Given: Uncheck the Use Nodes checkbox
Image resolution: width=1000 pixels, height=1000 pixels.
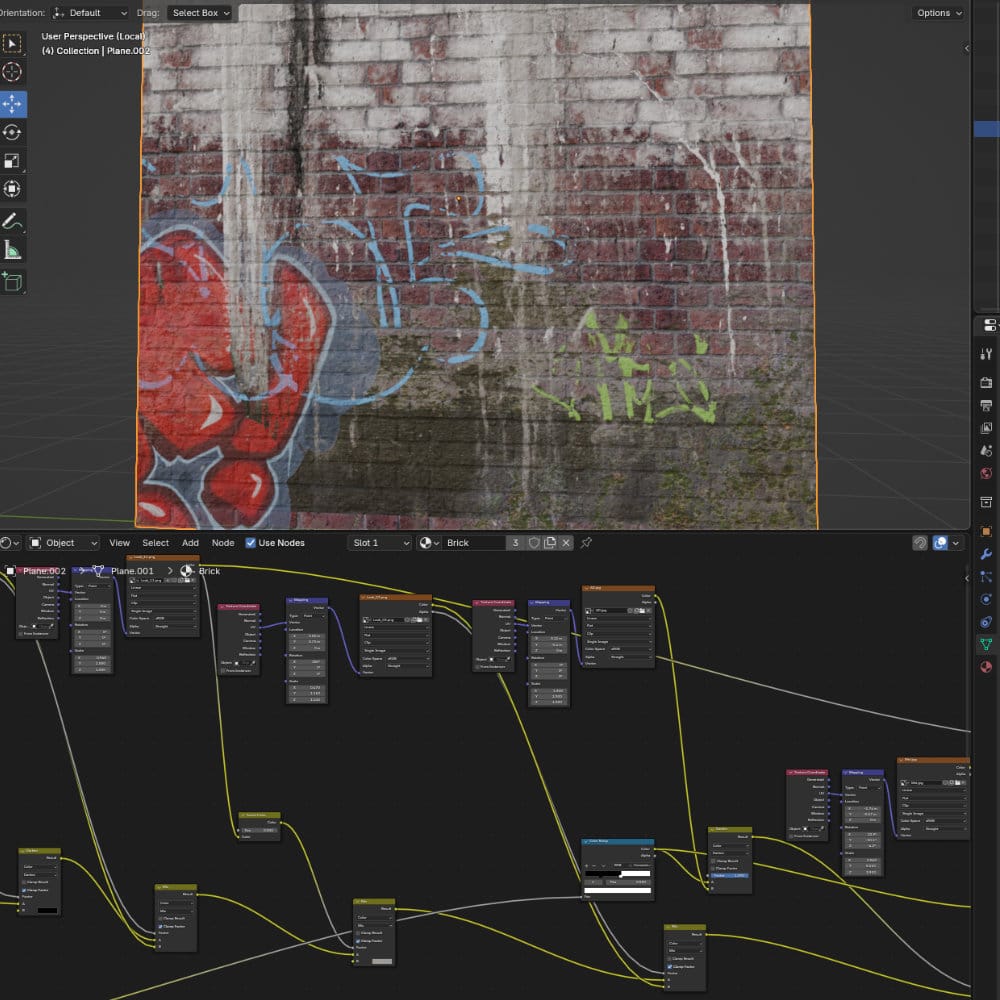Looking at the screenshot, I should [x=250, y=543].
